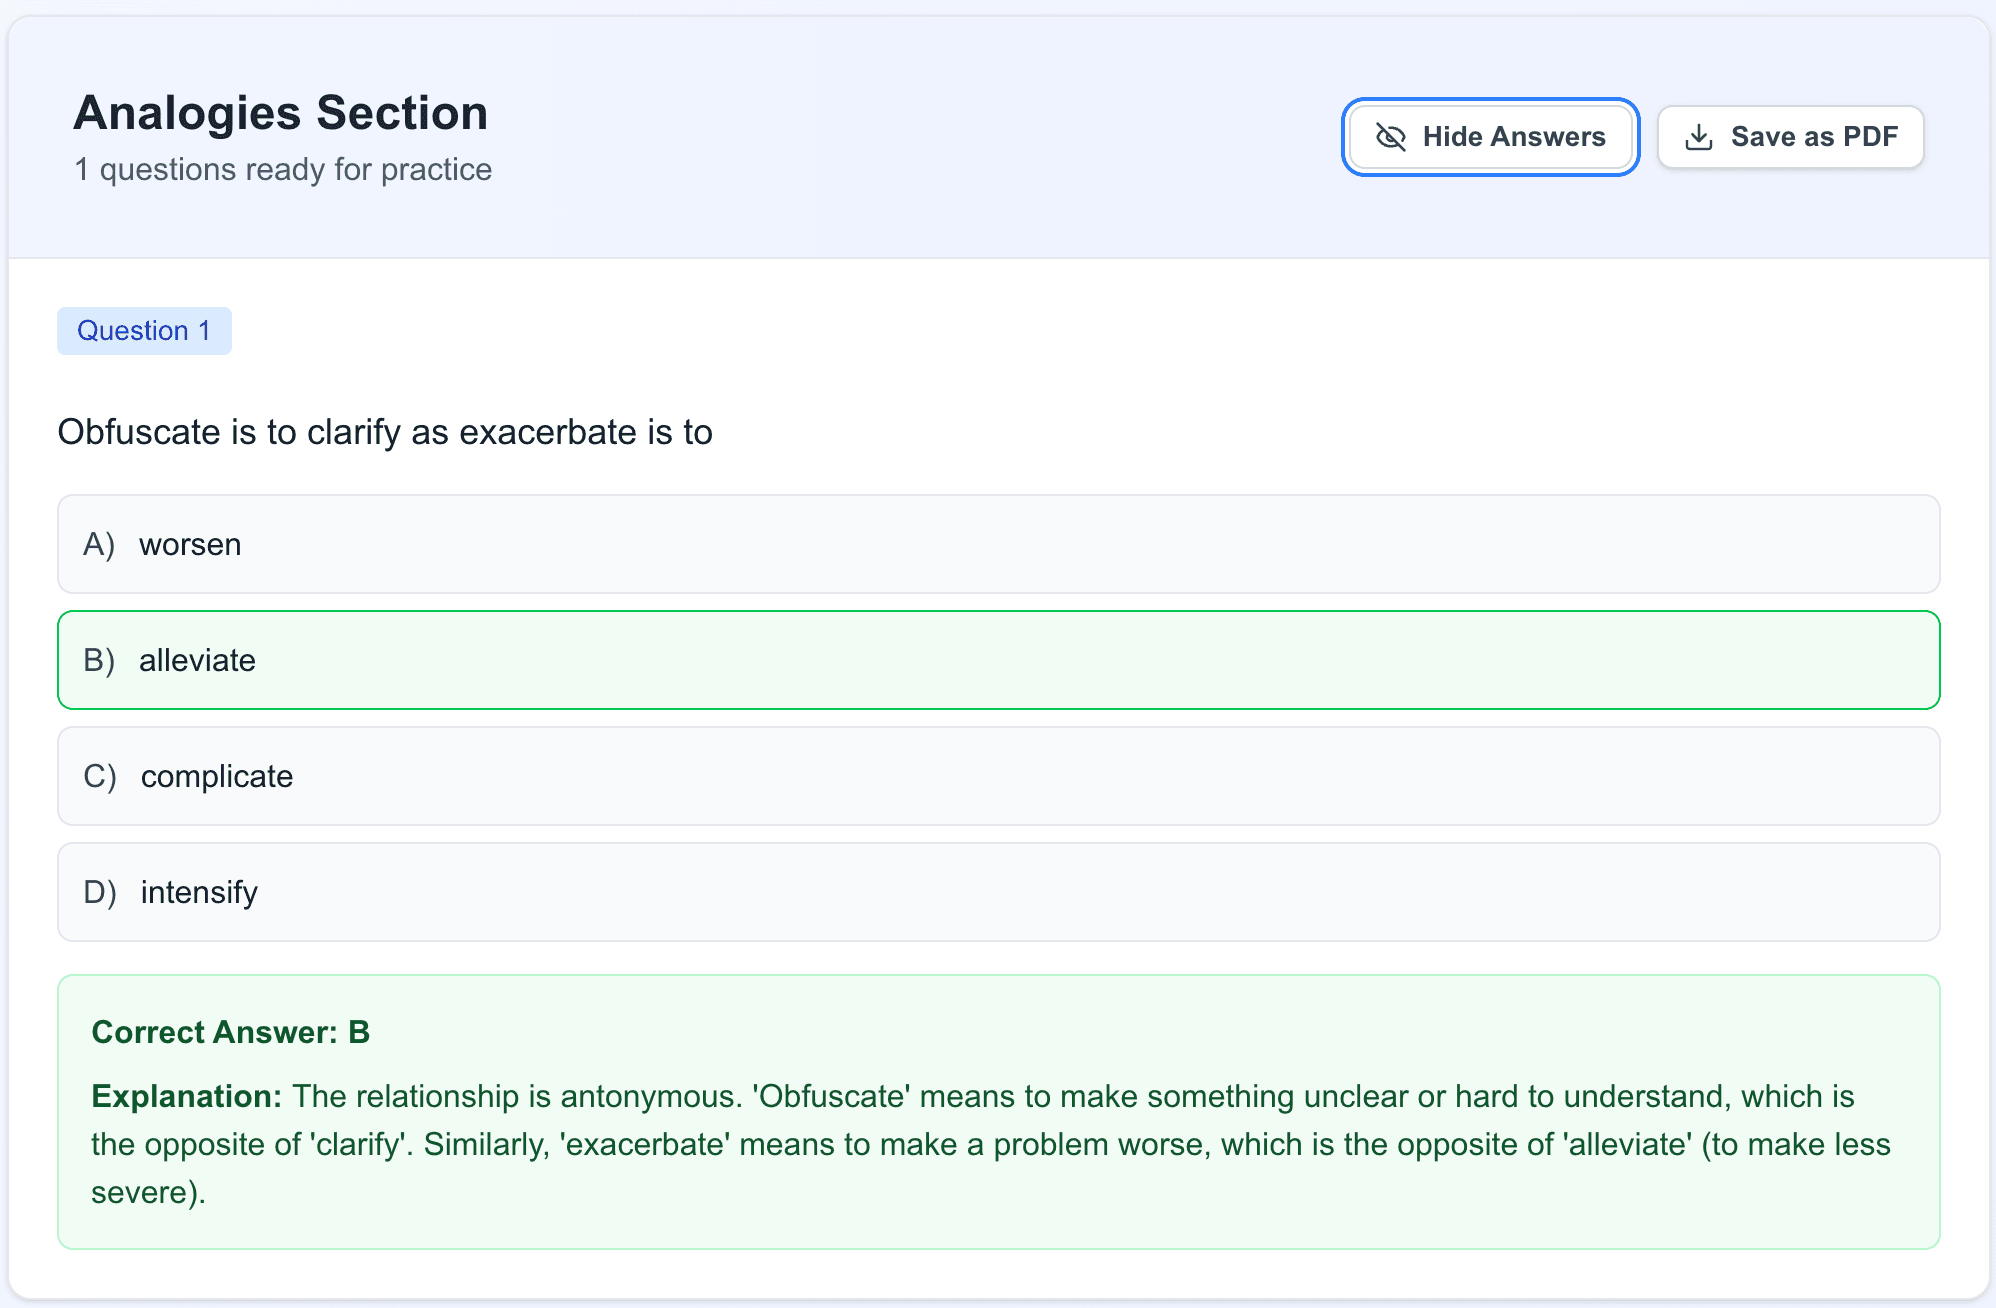Click the "Hide Answers" button text
This screenshot has height=1308, width=1996.
[1514, 137]
